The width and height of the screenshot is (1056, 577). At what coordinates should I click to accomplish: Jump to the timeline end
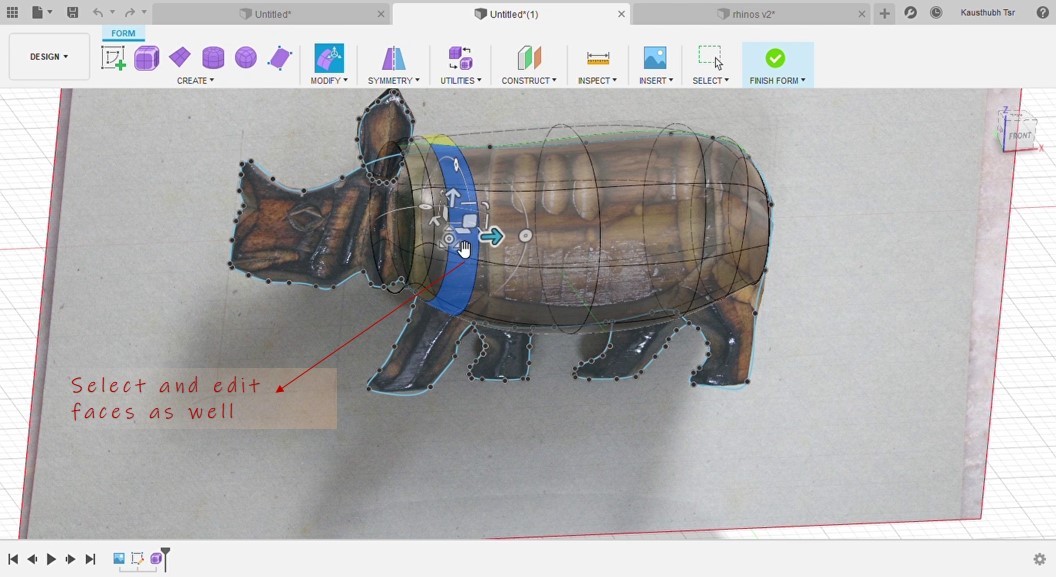90,559
